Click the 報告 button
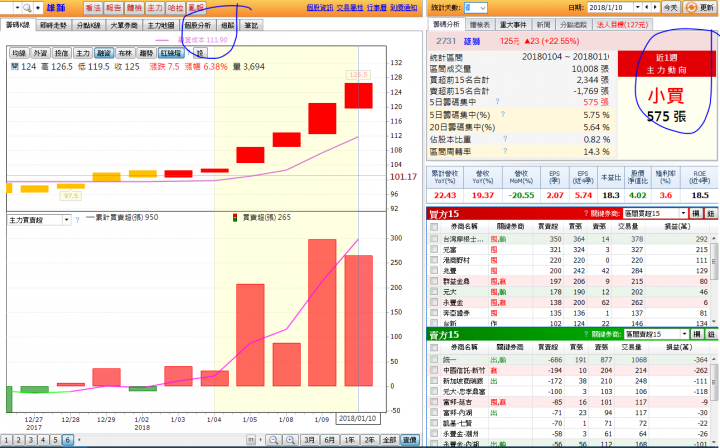Image resolution: width=720 pixels, height=448 pixels. (113, 8)
